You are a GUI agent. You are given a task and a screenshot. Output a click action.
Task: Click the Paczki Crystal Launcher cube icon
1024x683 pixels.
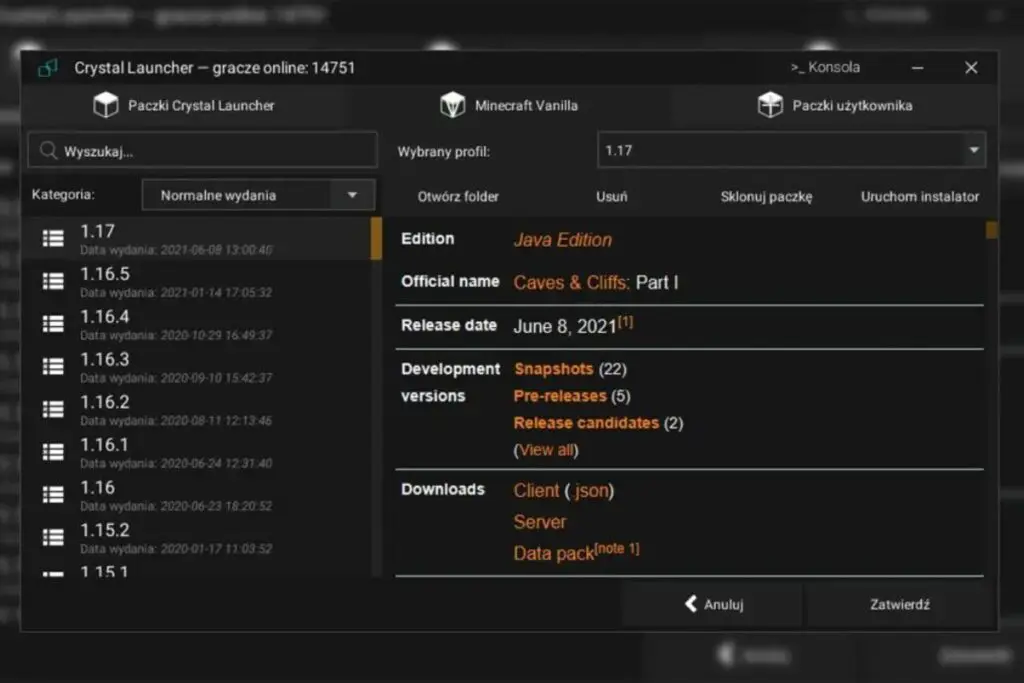point(106,104)
